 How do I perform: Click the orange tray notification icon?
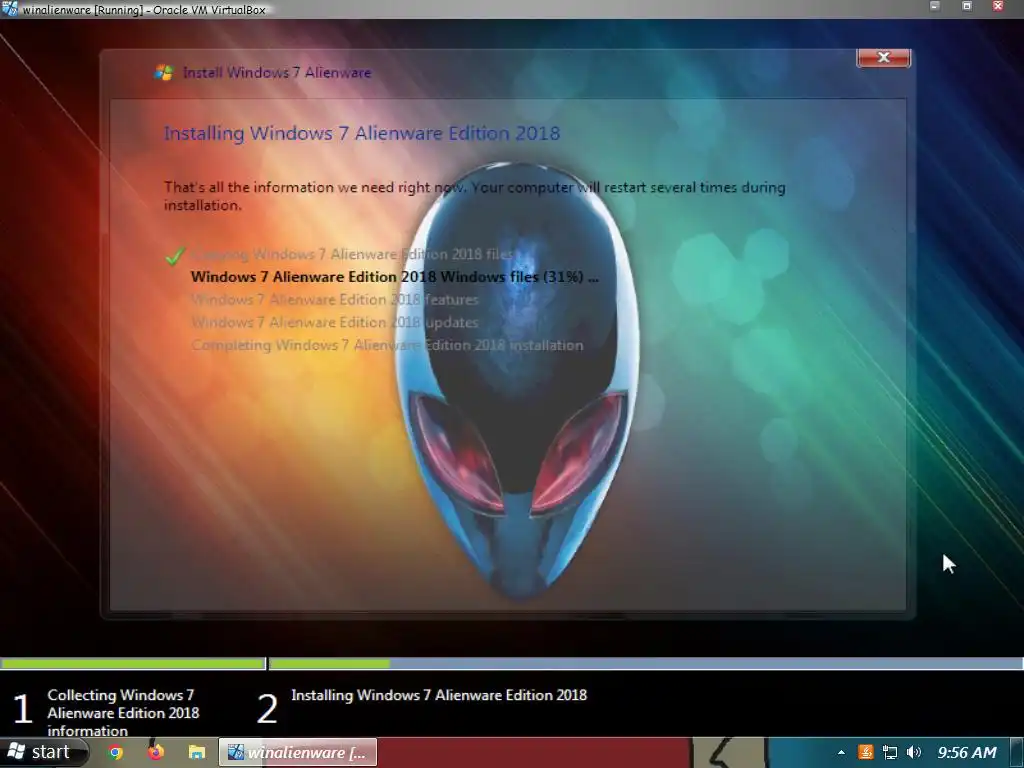[x=866, y=752]
